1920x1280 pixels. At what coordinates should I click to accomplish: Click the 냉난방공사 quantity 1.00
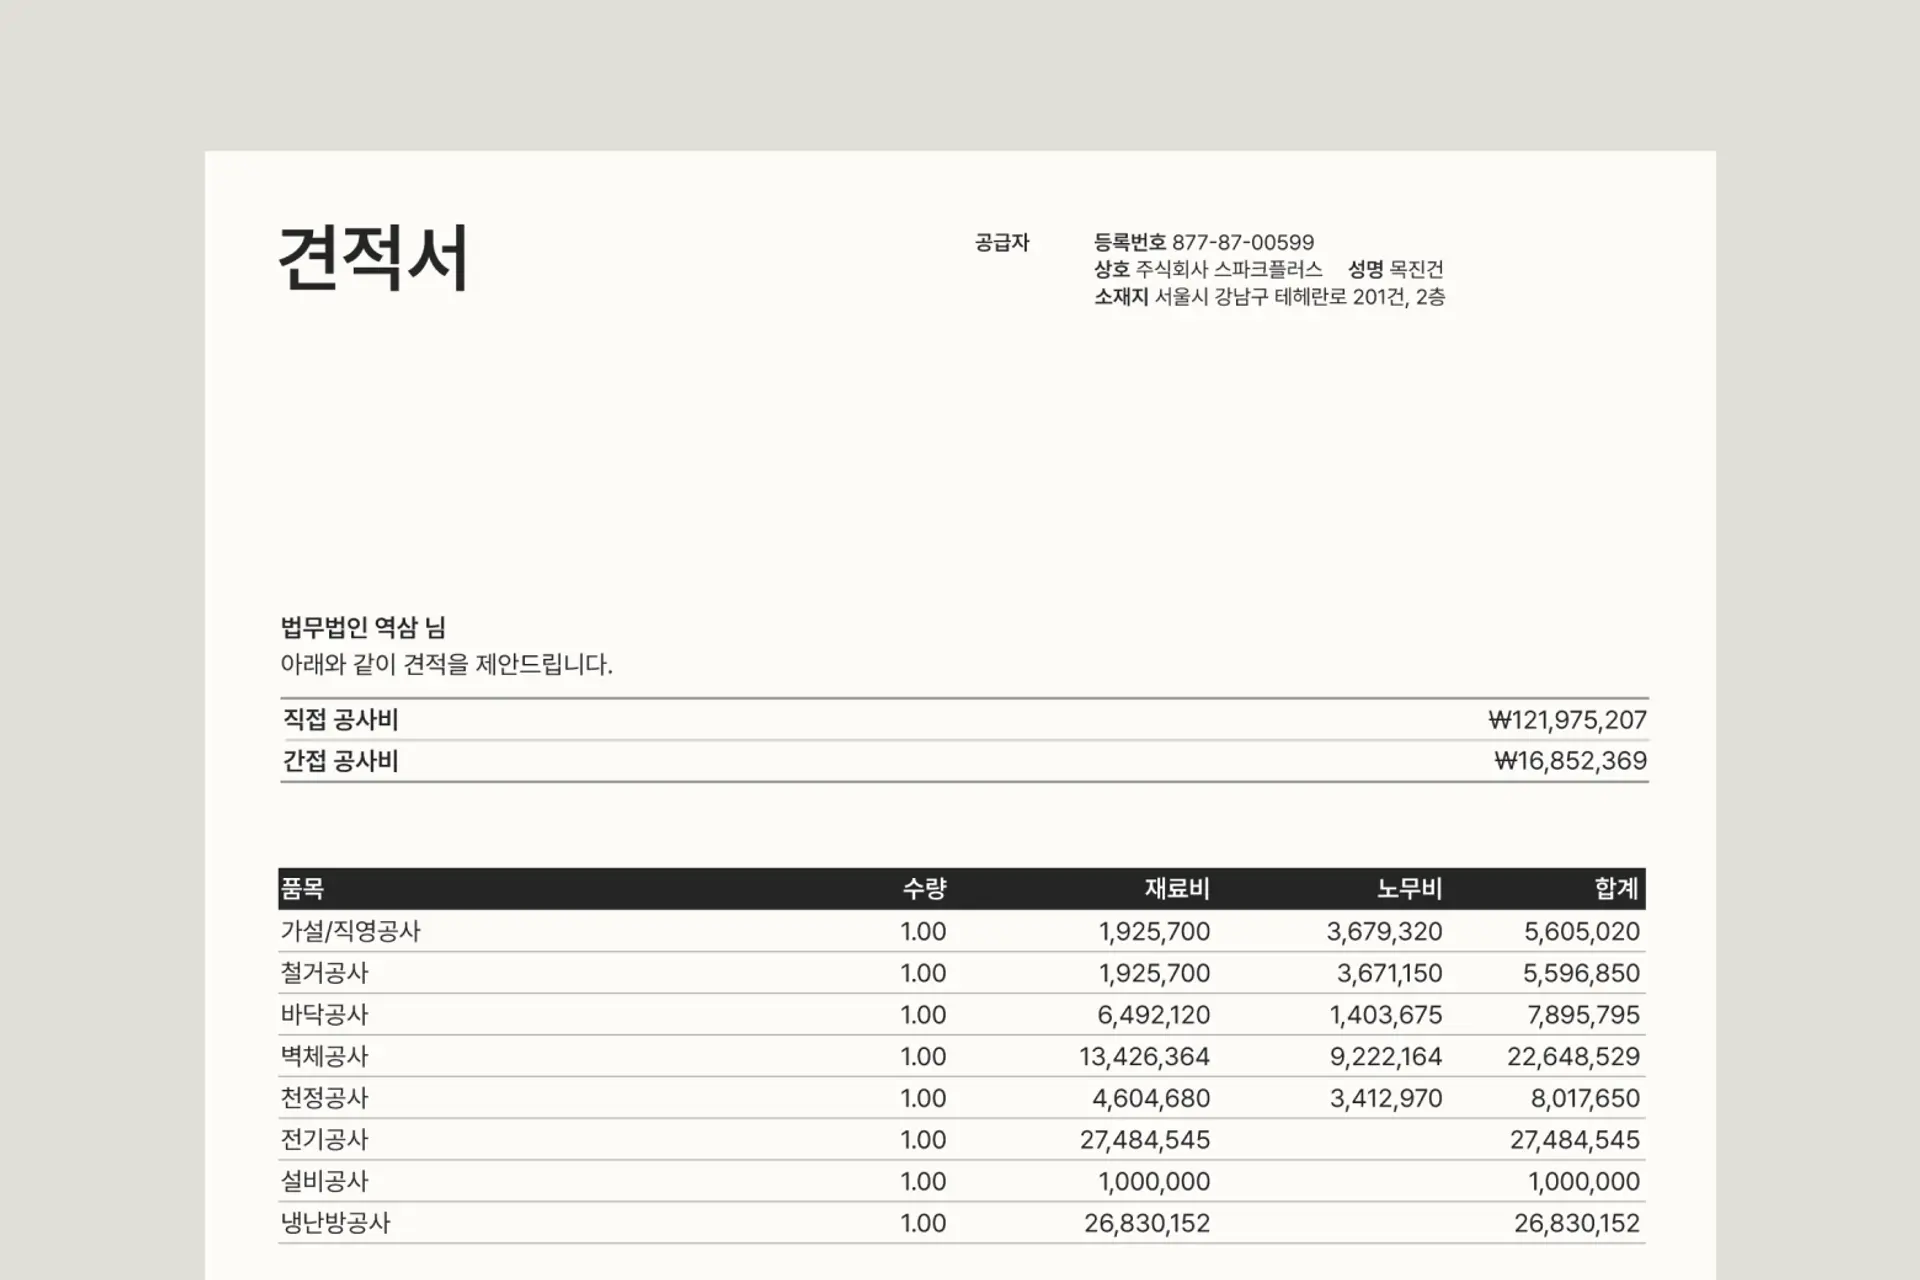pos(923,1223)
